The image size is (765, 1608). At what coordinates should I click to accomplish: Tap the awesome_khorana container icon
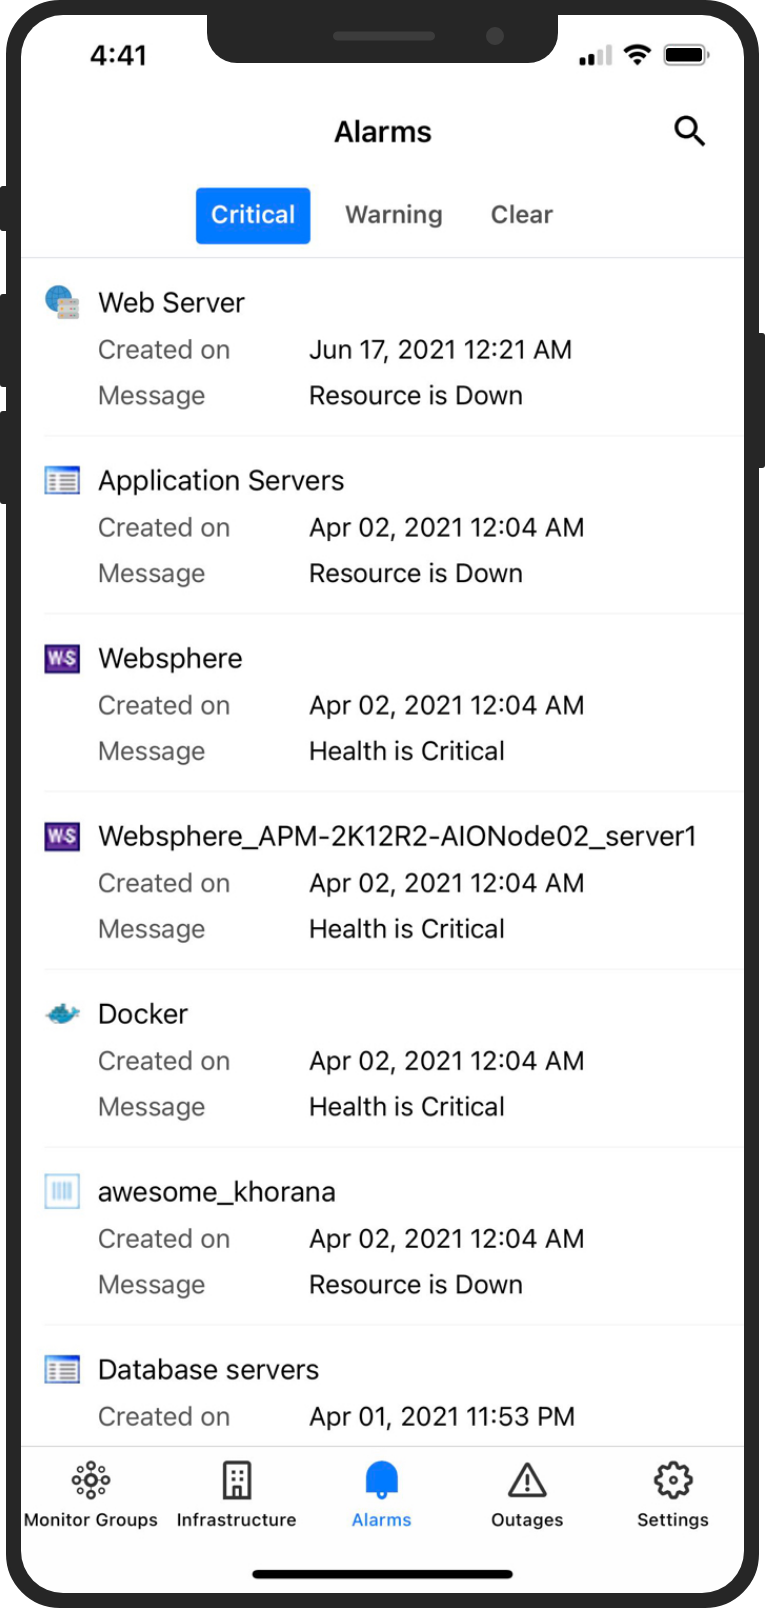coord(62,1191)
